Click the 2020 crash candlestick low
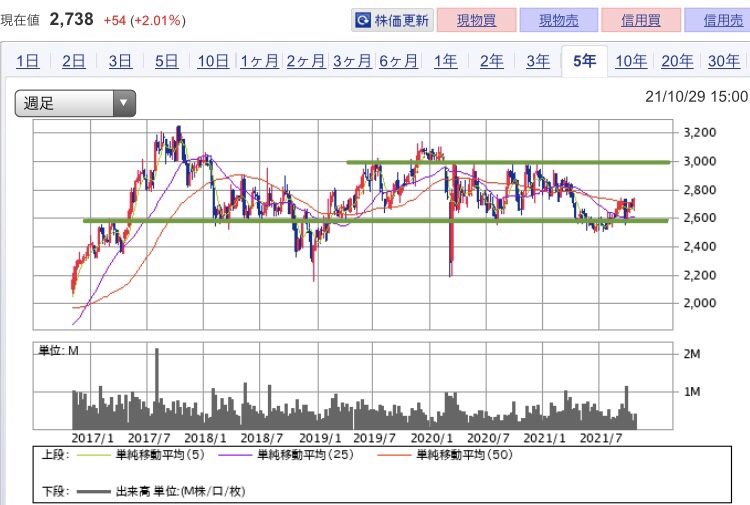Image resolution: width=750 pixels, height=505 pixels. point(451,268)
